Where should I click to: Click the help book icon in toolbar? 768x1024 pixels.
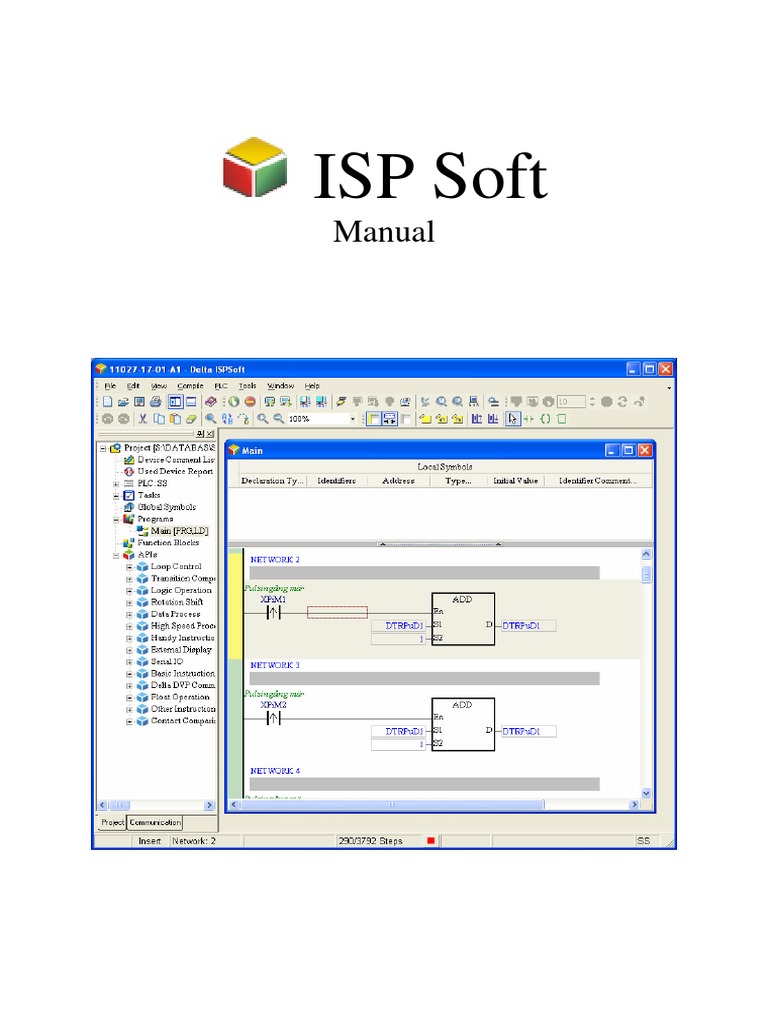click(x=210, y=402)
